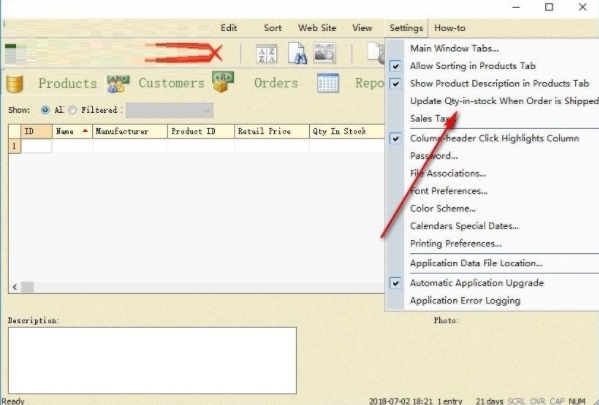Click the photo image toolbar icon
Viewport: 599px width, 405px height.
pos(324,52)
